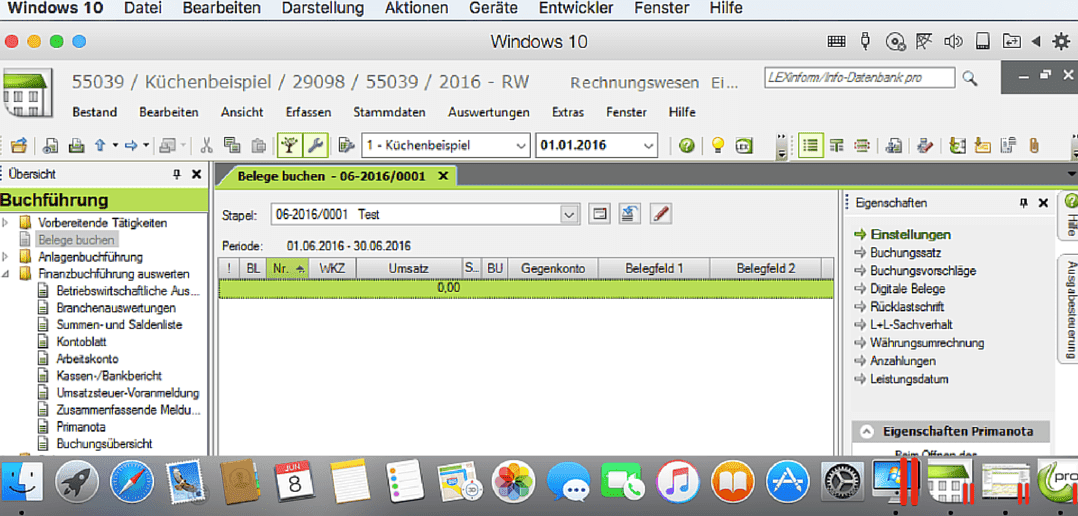Select Belege buchen in the tree
Image resolution: width=1078 pixels, height=516 pixels.
[77, 240]
